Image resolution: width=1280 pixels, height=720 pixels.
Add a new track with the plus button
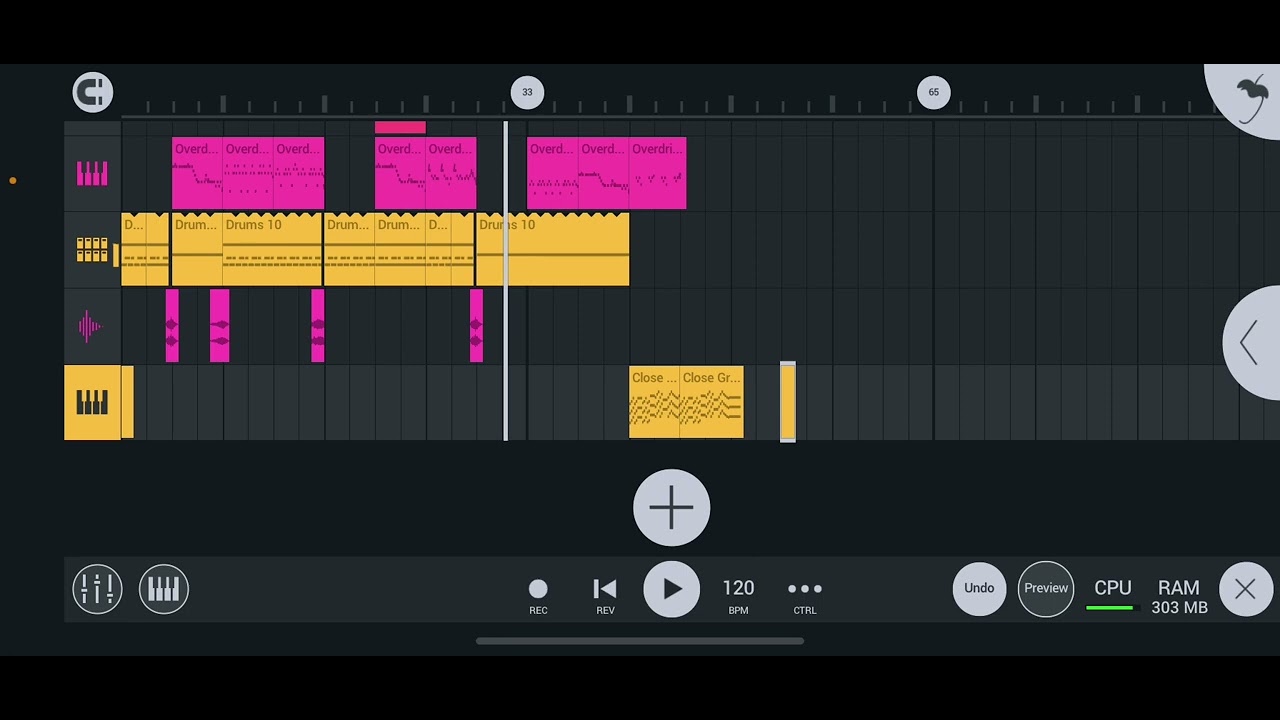[672, 508]
